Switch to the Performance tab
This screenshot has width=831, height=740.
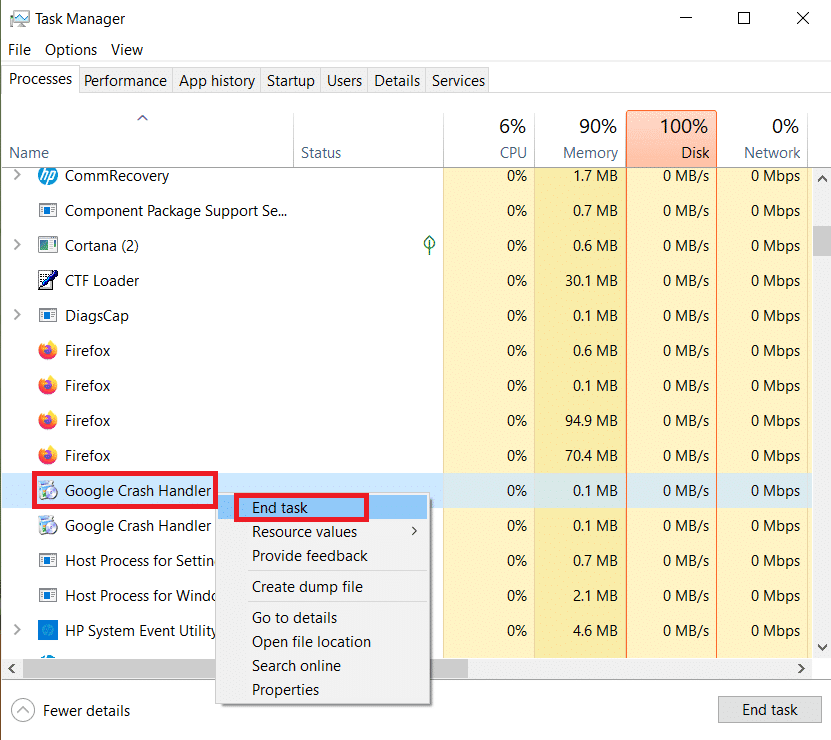pos(125,81)
